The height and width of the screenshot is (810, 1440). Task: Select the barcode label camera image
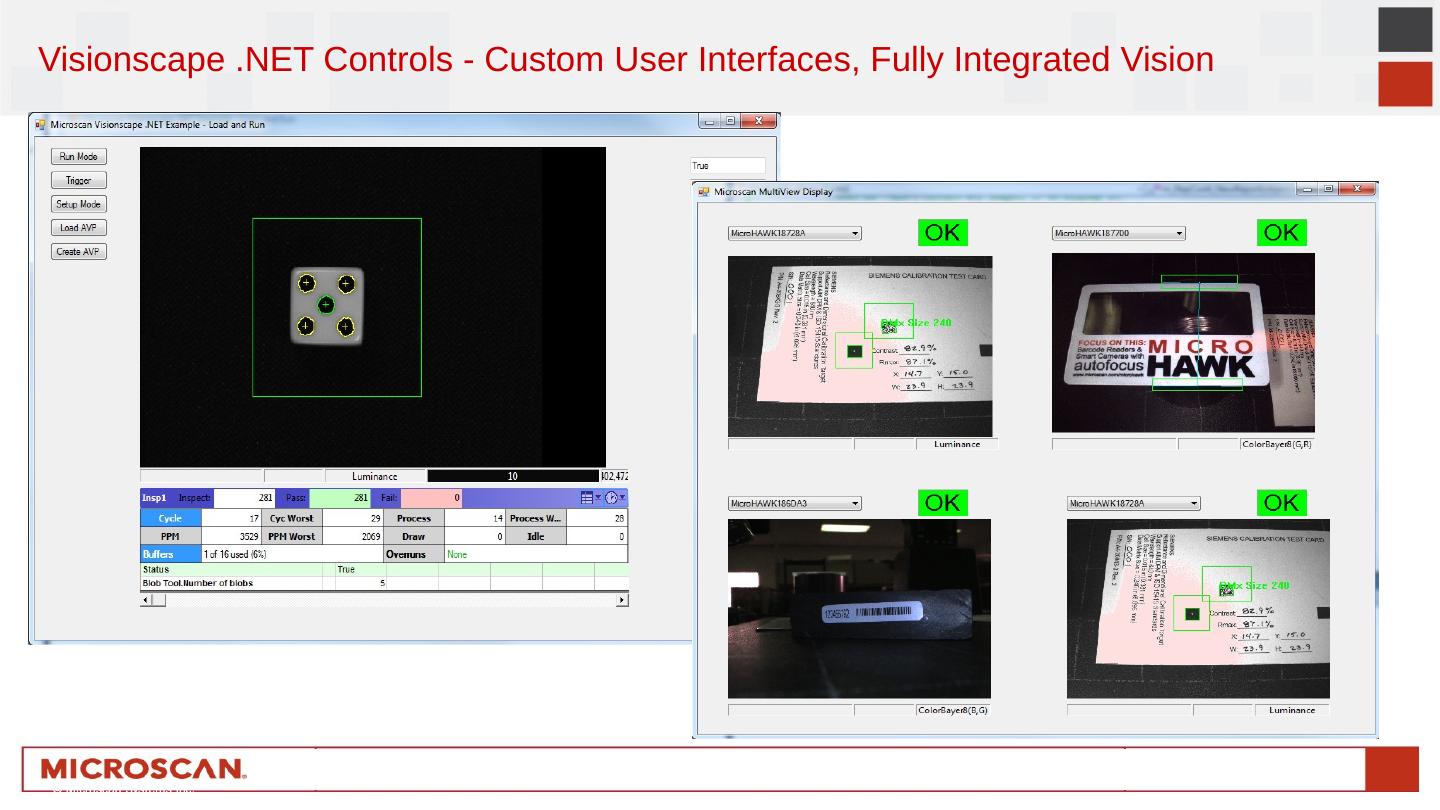859,608
